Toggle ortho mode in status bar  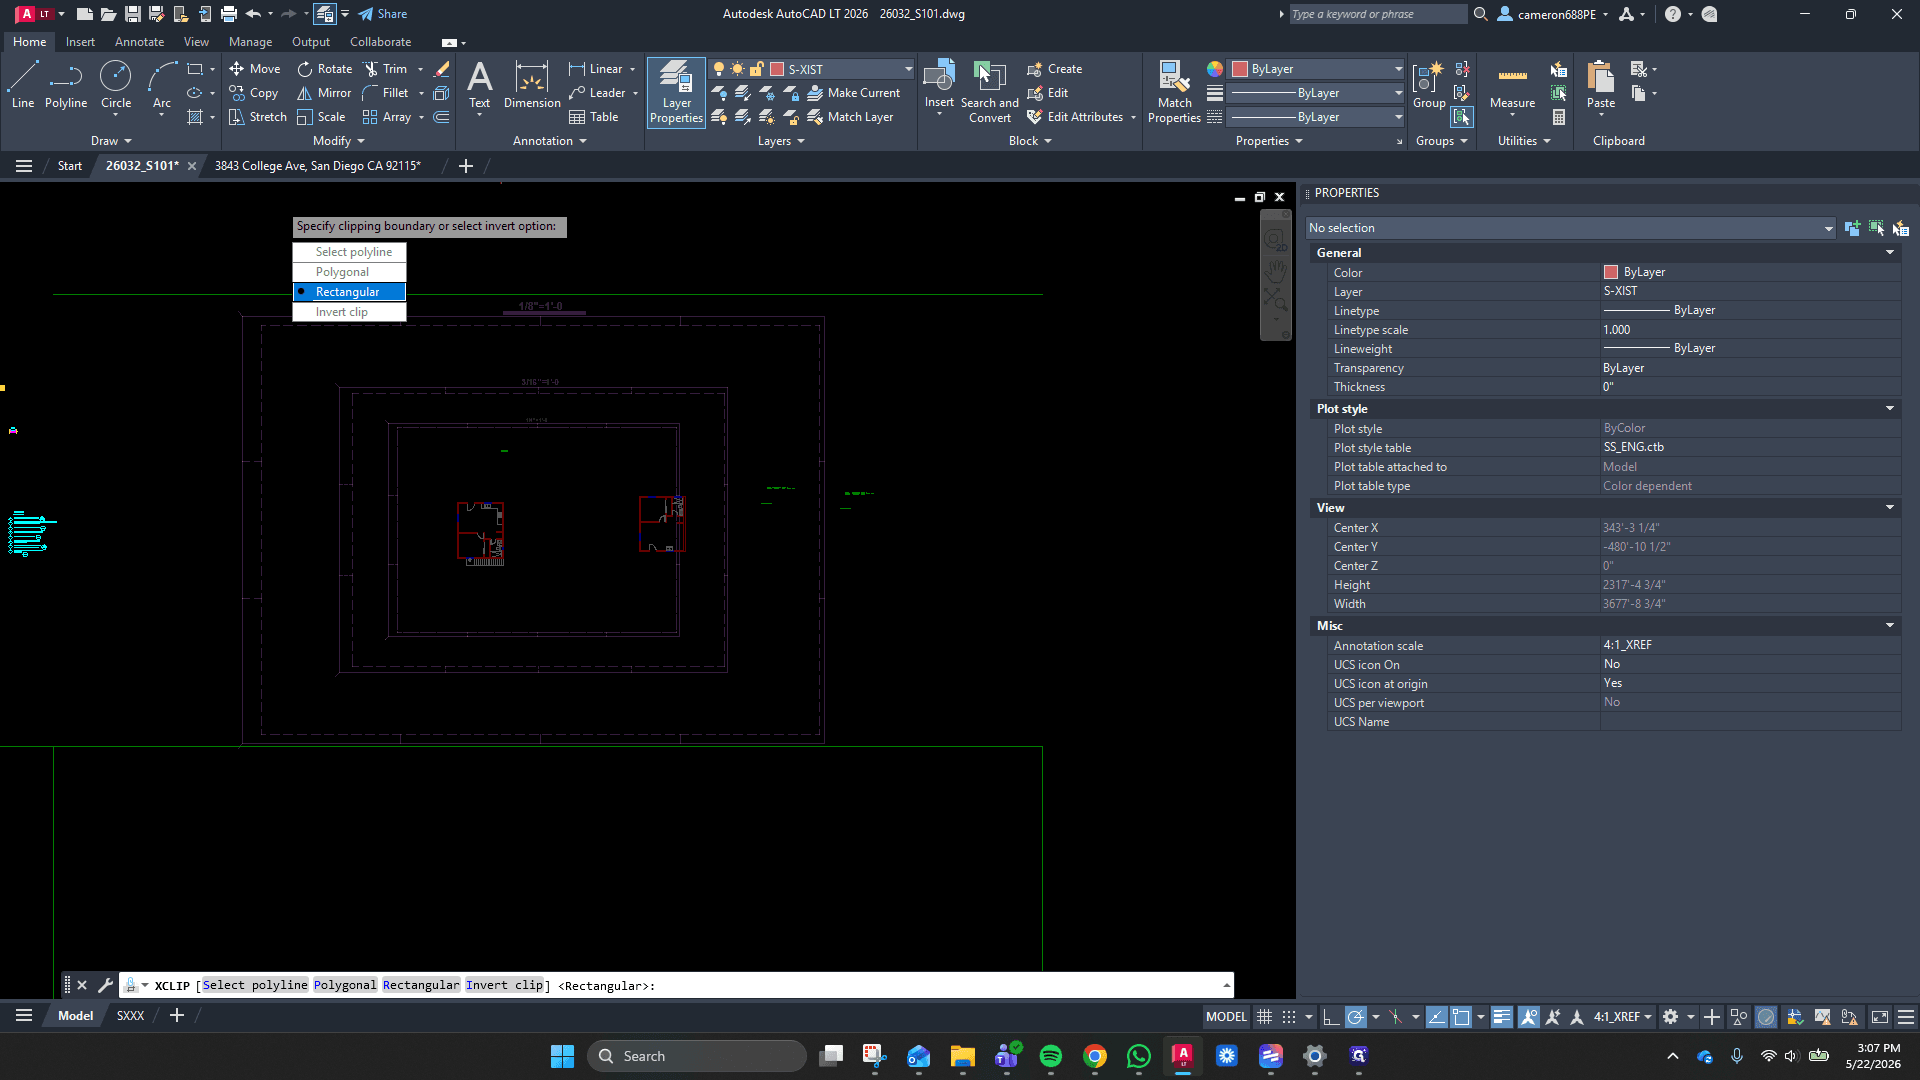pyautogui.click(x=1330, y=1017)
